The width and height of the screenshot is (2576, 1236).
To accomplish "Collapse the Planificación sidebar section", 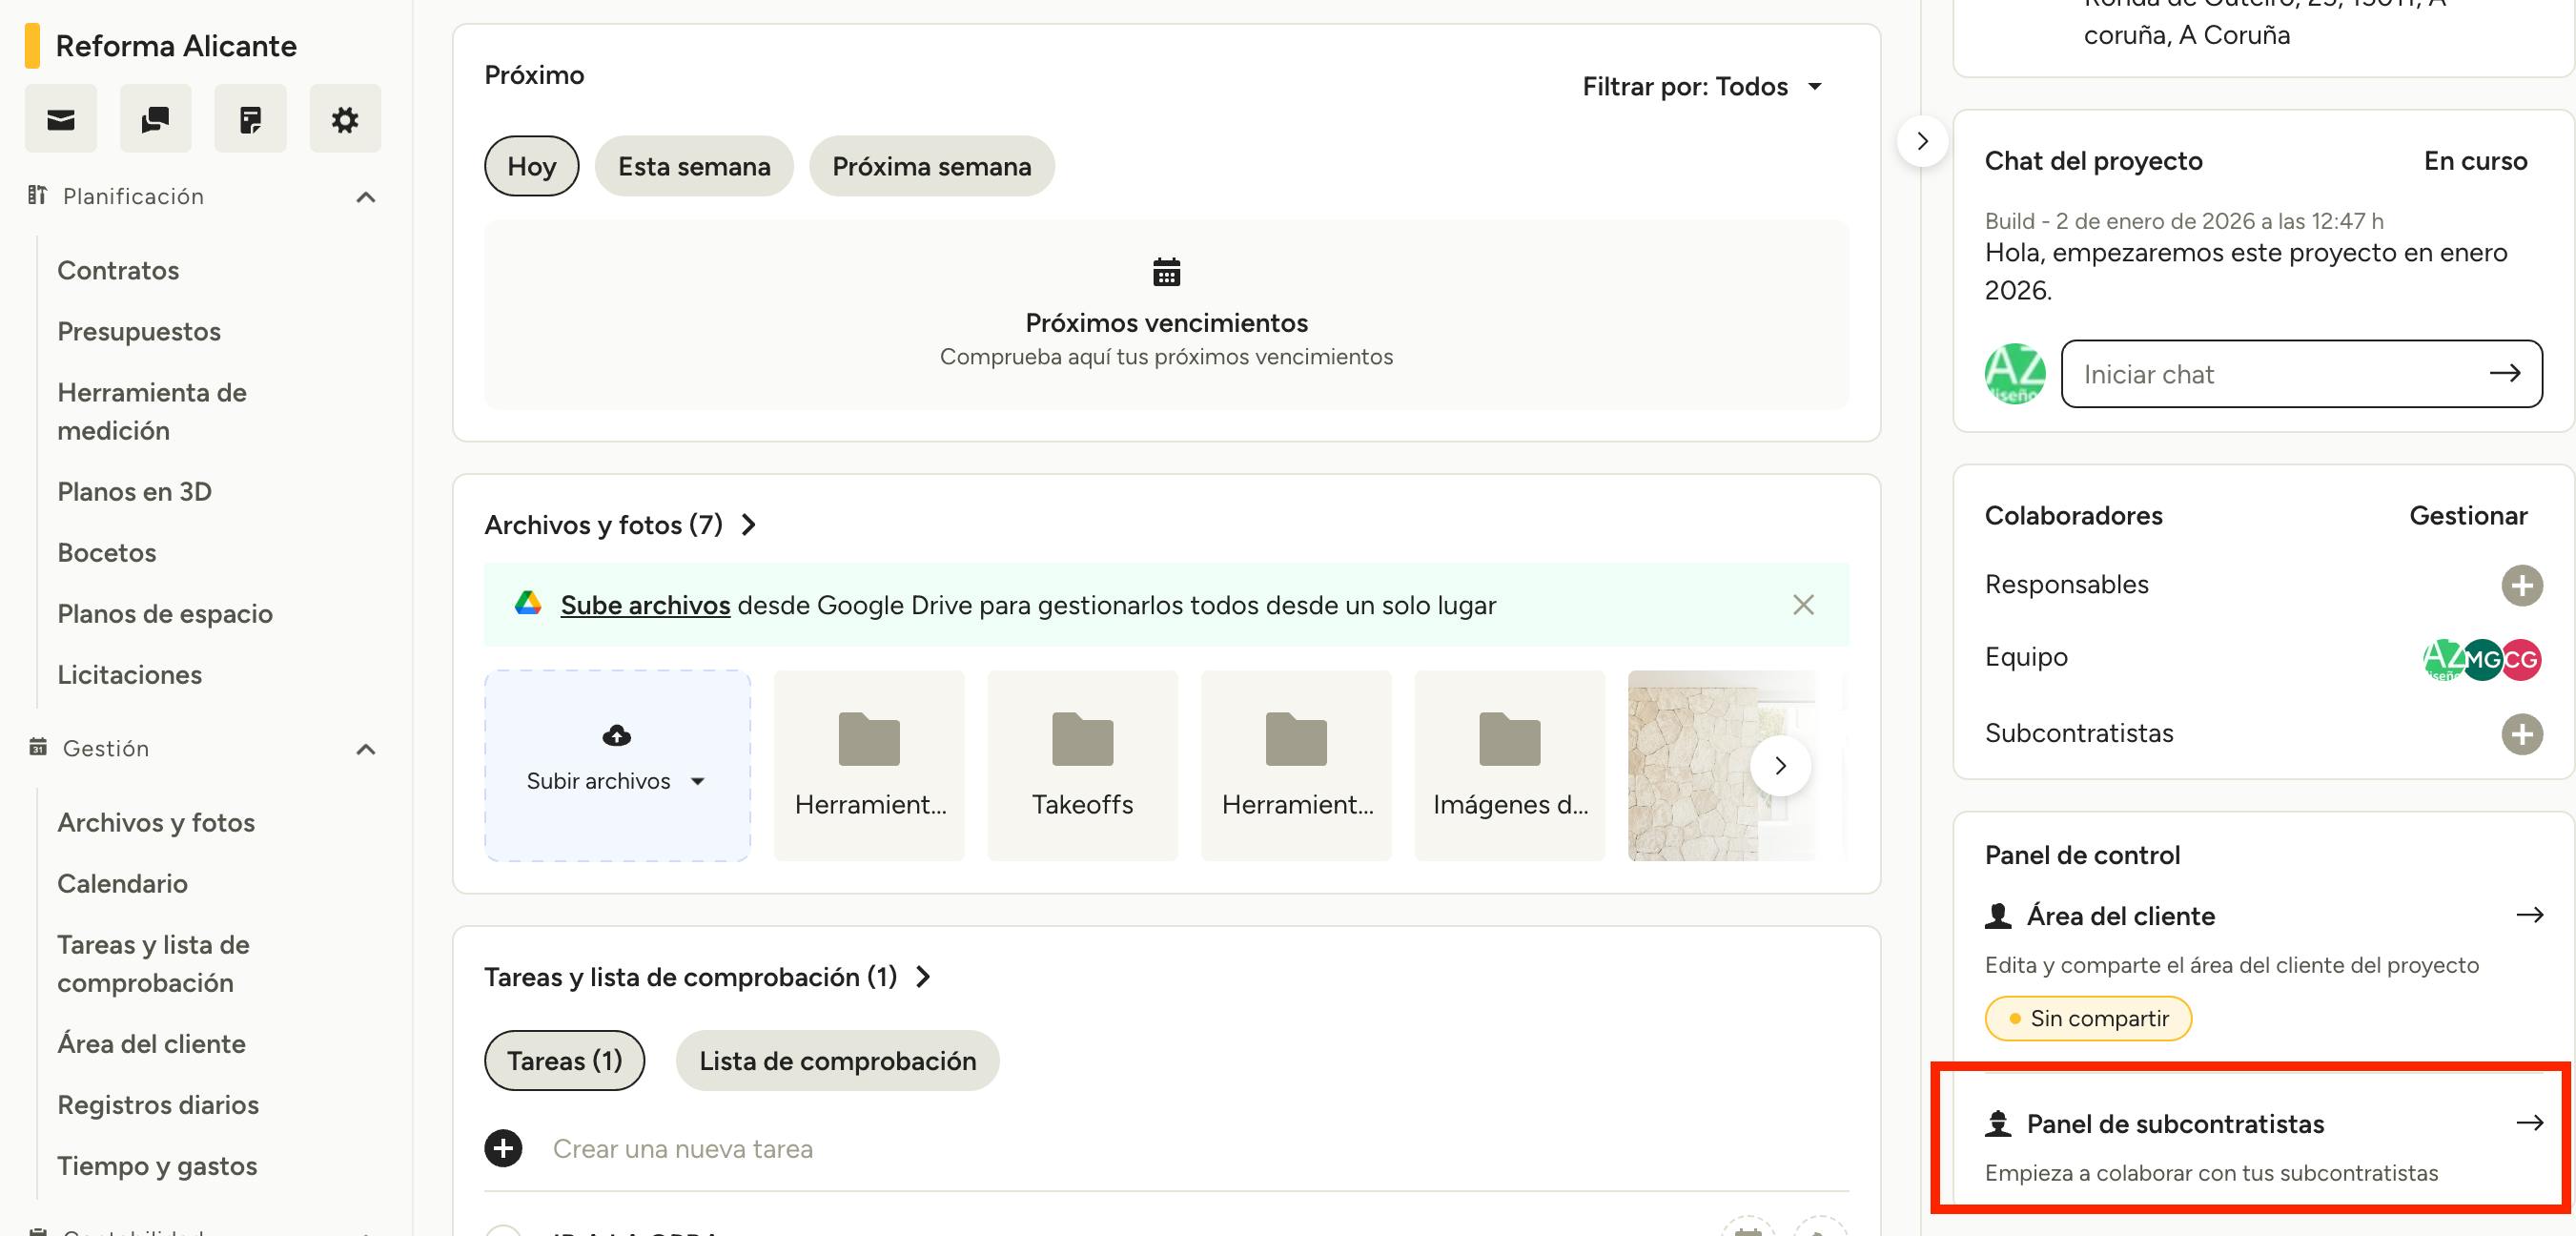I will 366,197.
